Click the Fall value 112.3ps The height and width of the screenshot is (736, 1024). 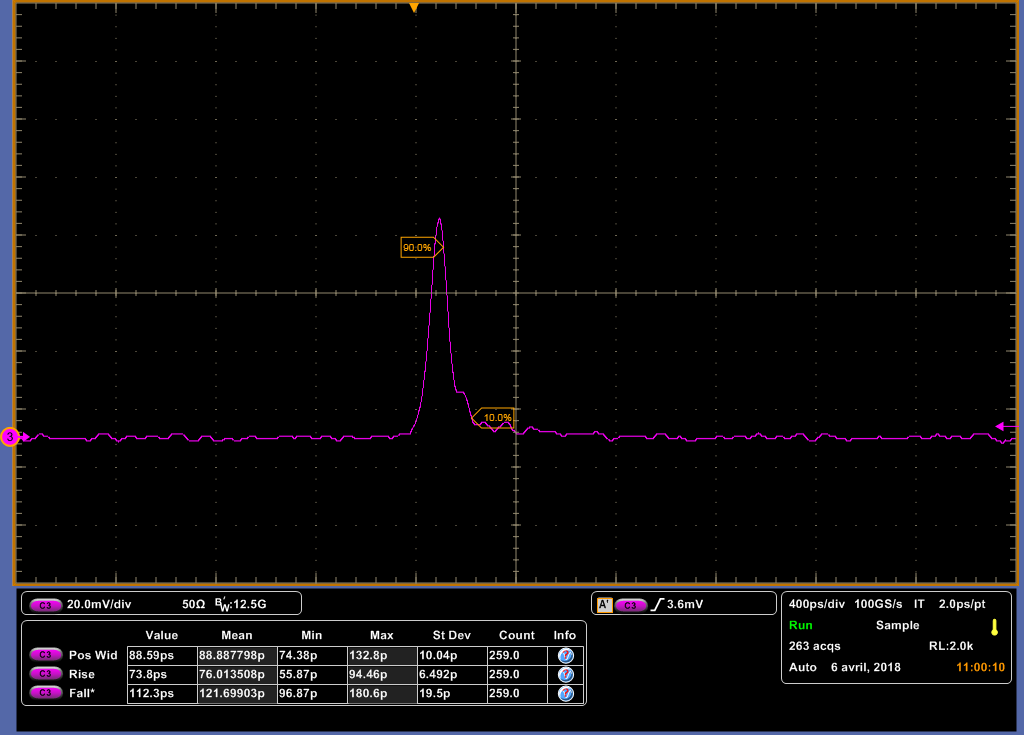(x=162, y=694)
